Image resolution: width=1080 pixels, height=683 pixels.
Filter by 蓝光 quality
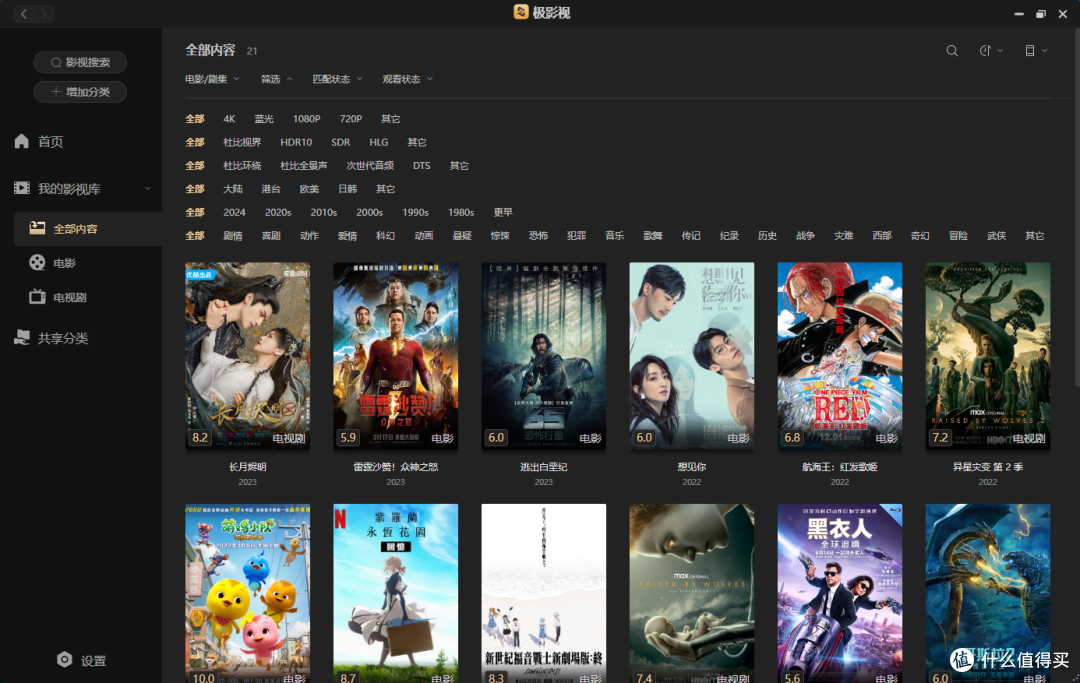pos(264,119)
